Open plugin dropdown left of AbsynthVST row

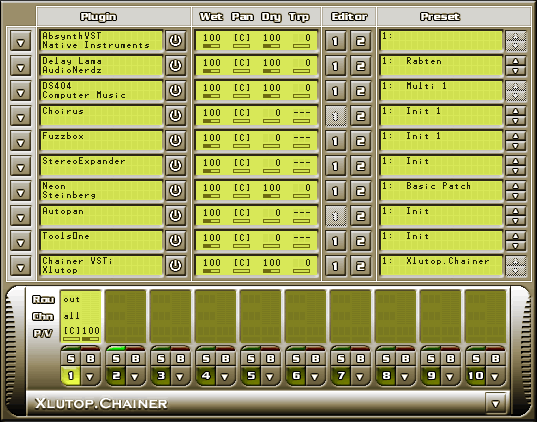coord(21,41)
